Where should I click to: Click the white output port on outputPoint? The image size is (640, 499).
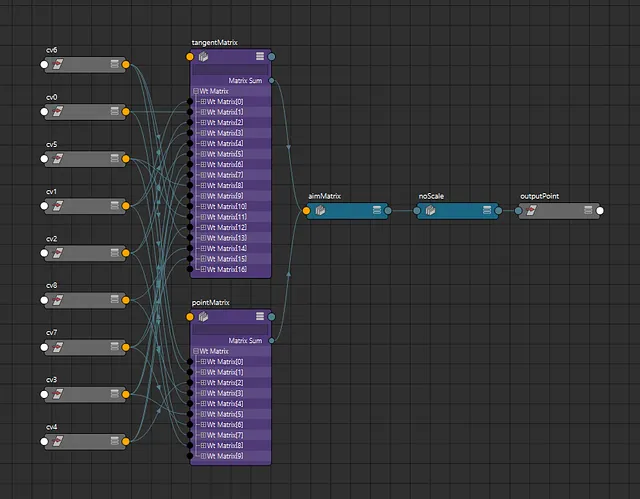pos(599,211)
